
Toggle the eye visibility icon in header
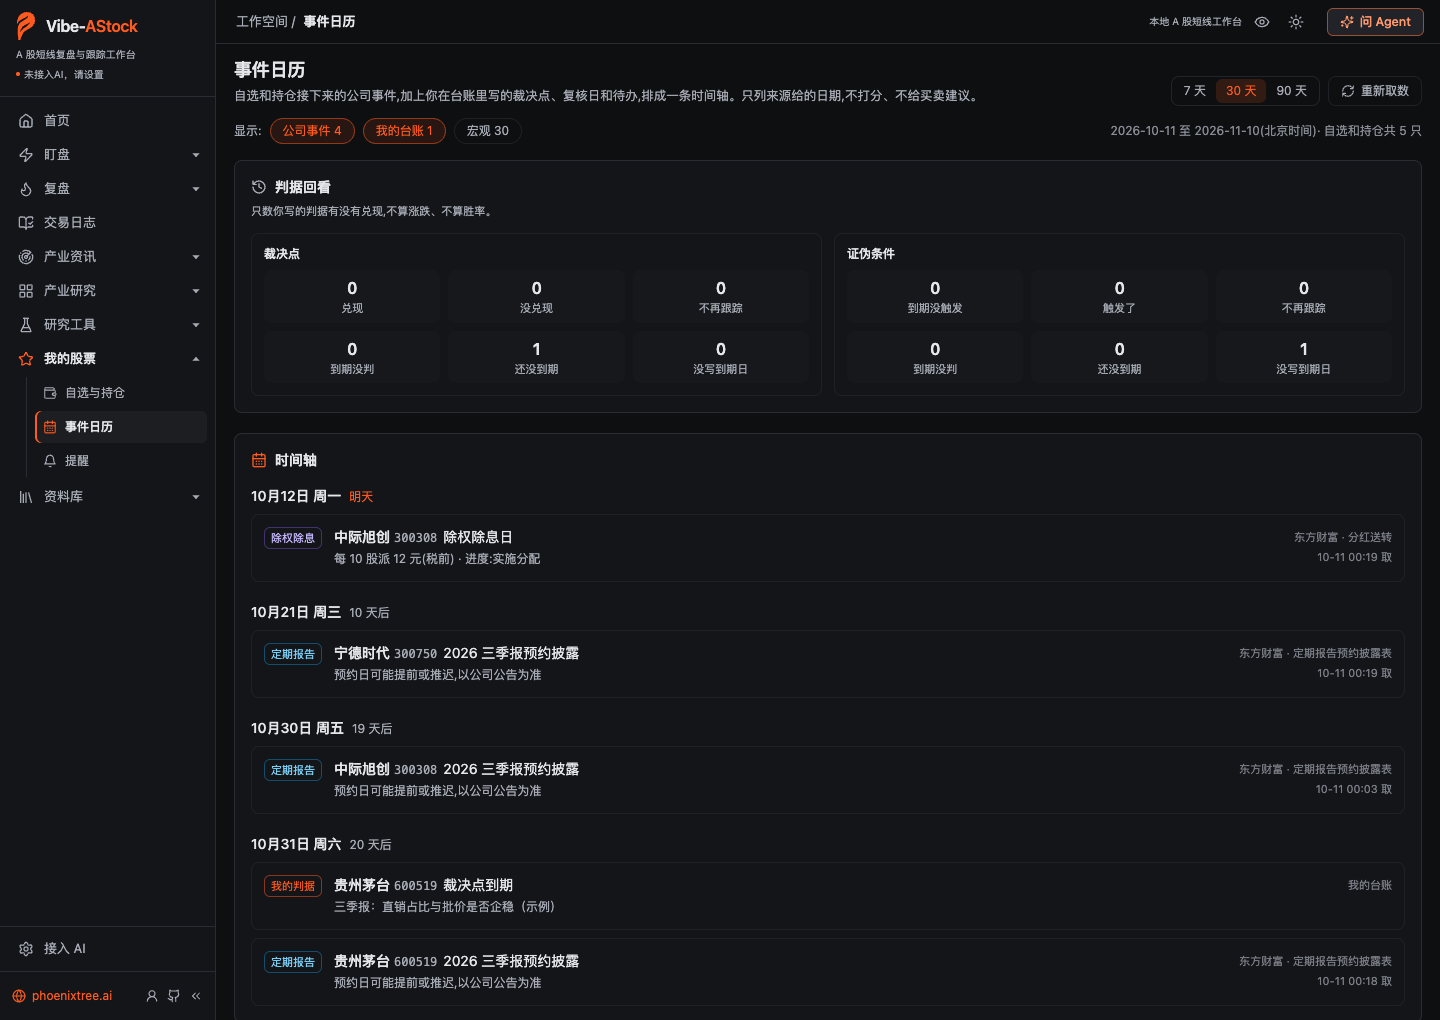coord(1262,22)
